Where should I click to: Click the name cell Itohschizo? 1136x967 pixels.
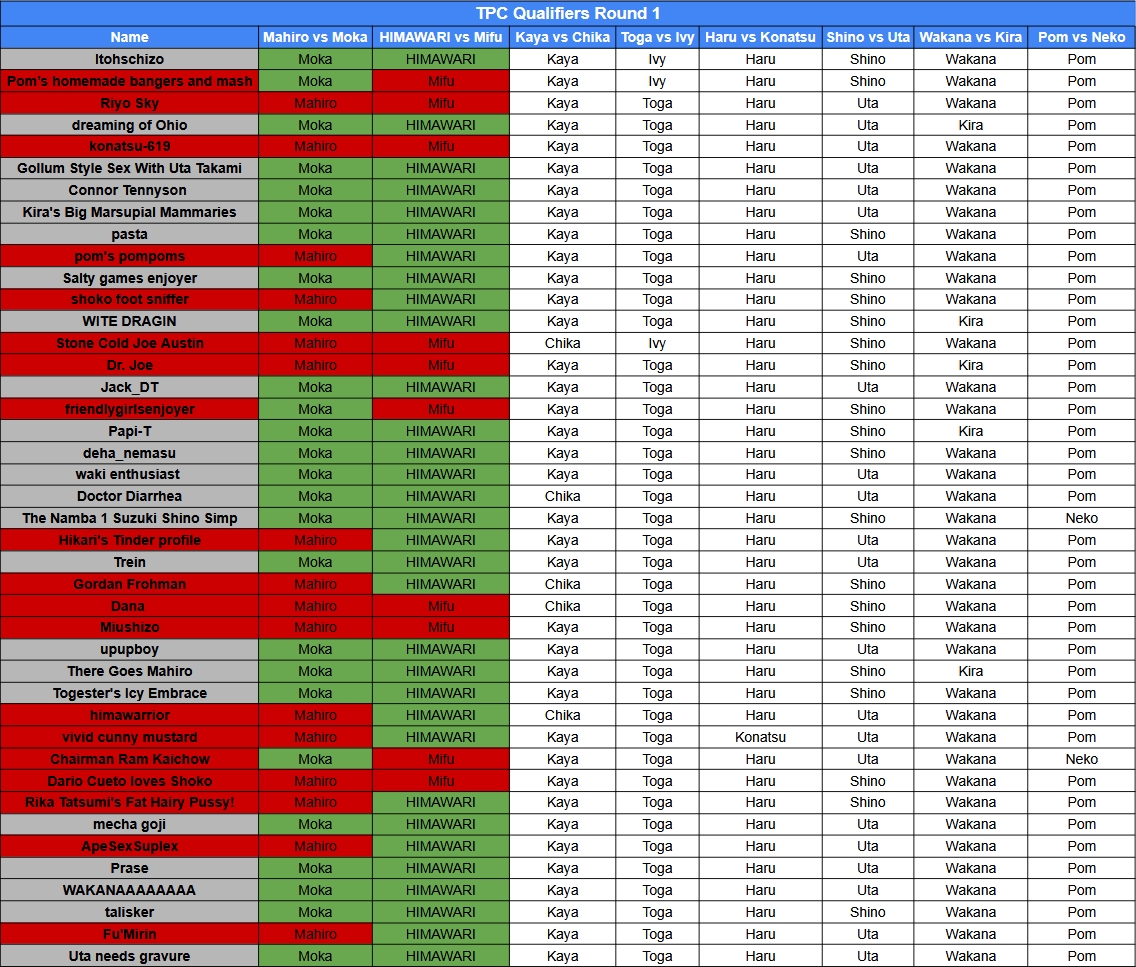tap(130, 59)
